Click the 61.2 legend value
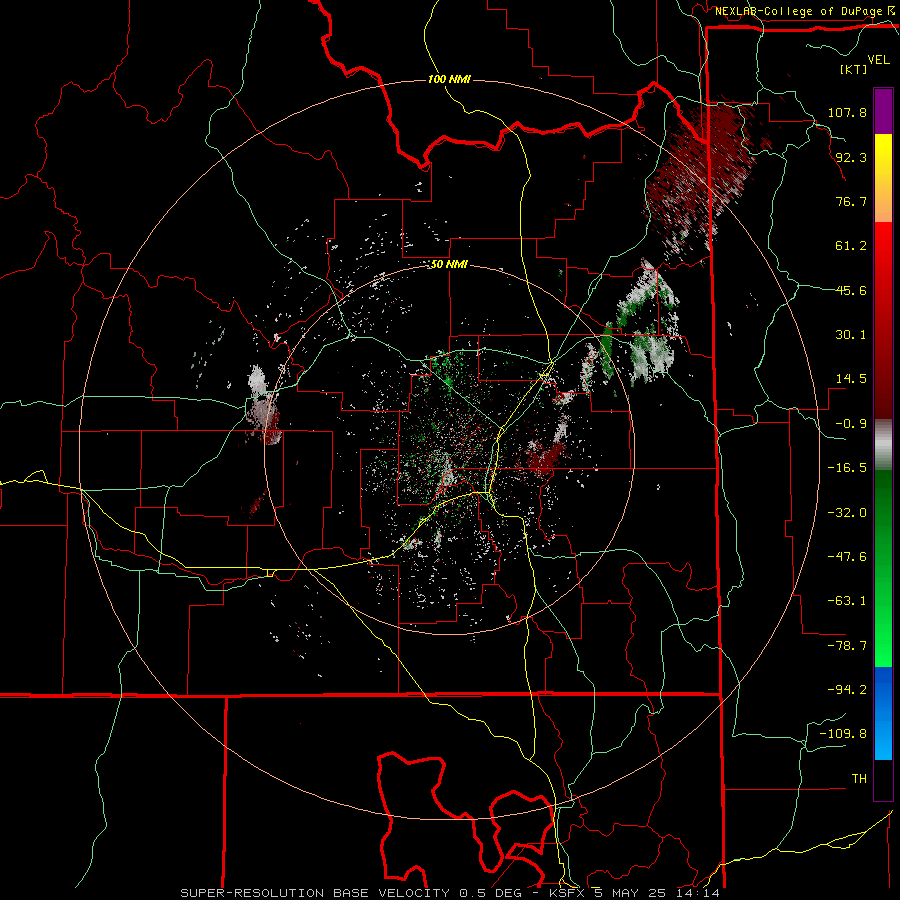This screenshot has height=900, width=900. tap(851, 246)
